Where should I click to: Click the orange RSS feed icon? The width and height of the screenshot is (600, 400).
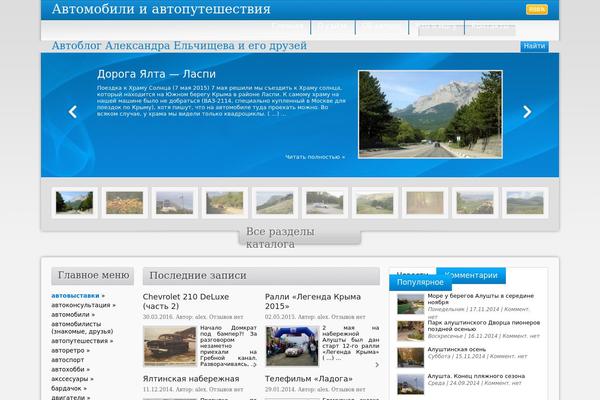point(537,9)
